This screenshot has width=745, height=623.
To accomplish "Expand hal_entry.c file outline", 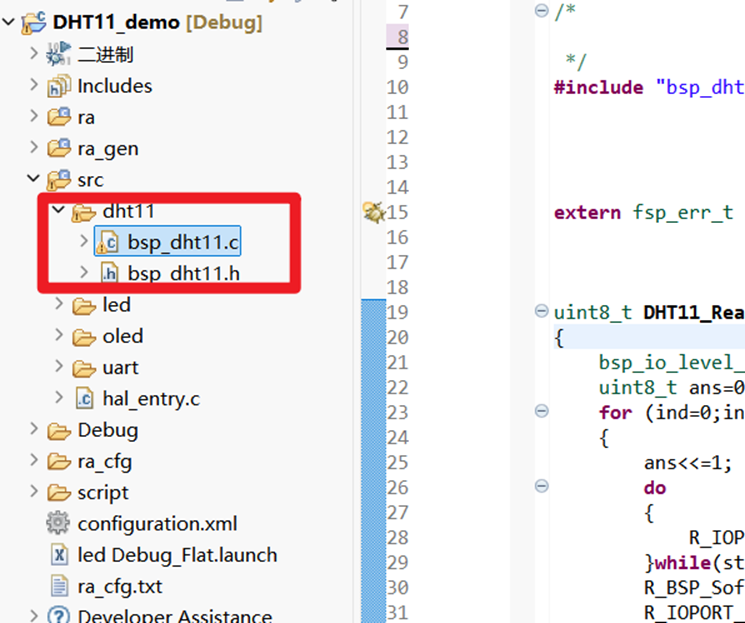I will (58, 398).
